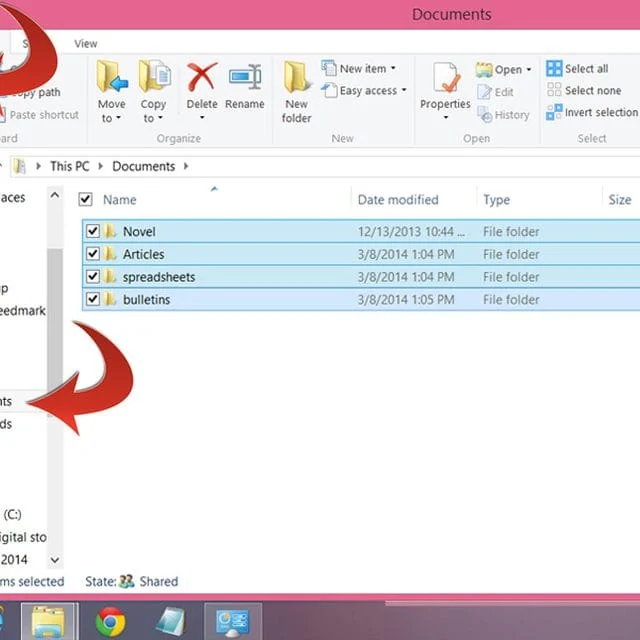Screen dimensions: 640x640
Task: Expand the Move to dropdown arrow
Action: pyautogui.click(x=119, y=118)
